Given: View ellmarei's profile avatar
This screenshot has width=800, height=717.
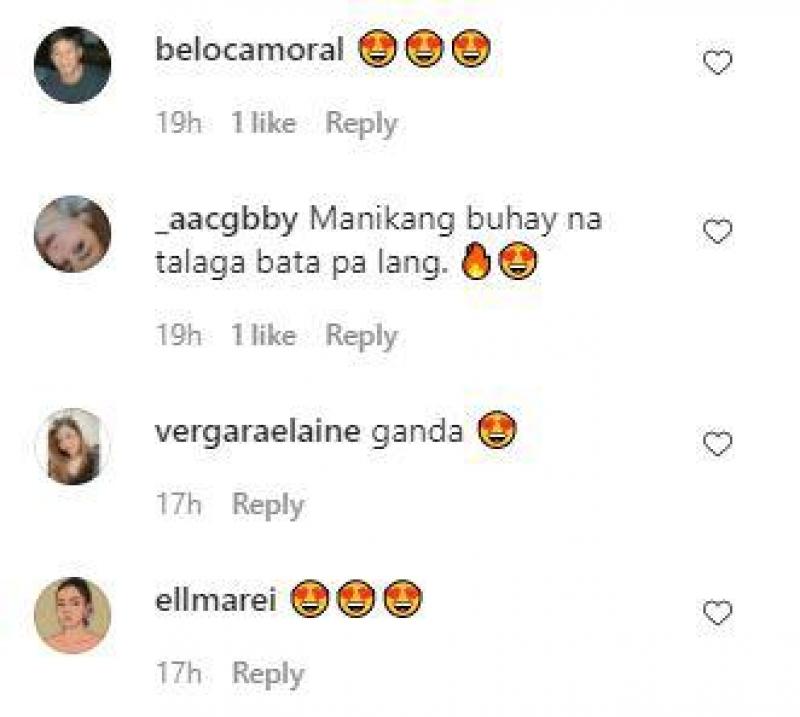Looking at the screenshot, I should point(72,615).
